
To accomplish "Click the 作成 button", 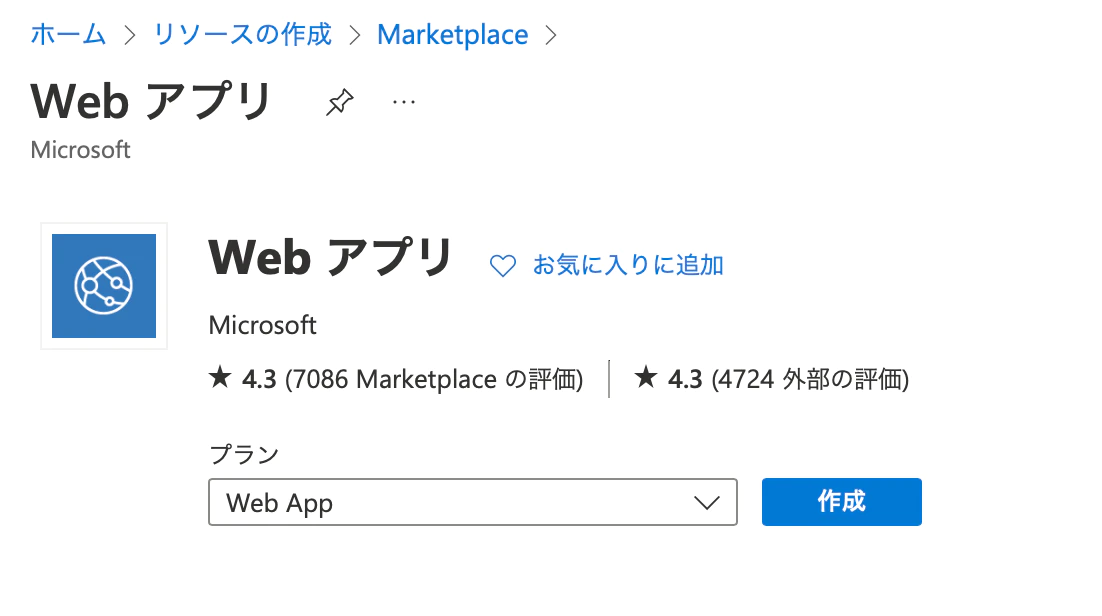I will click(x=842, y=502).
